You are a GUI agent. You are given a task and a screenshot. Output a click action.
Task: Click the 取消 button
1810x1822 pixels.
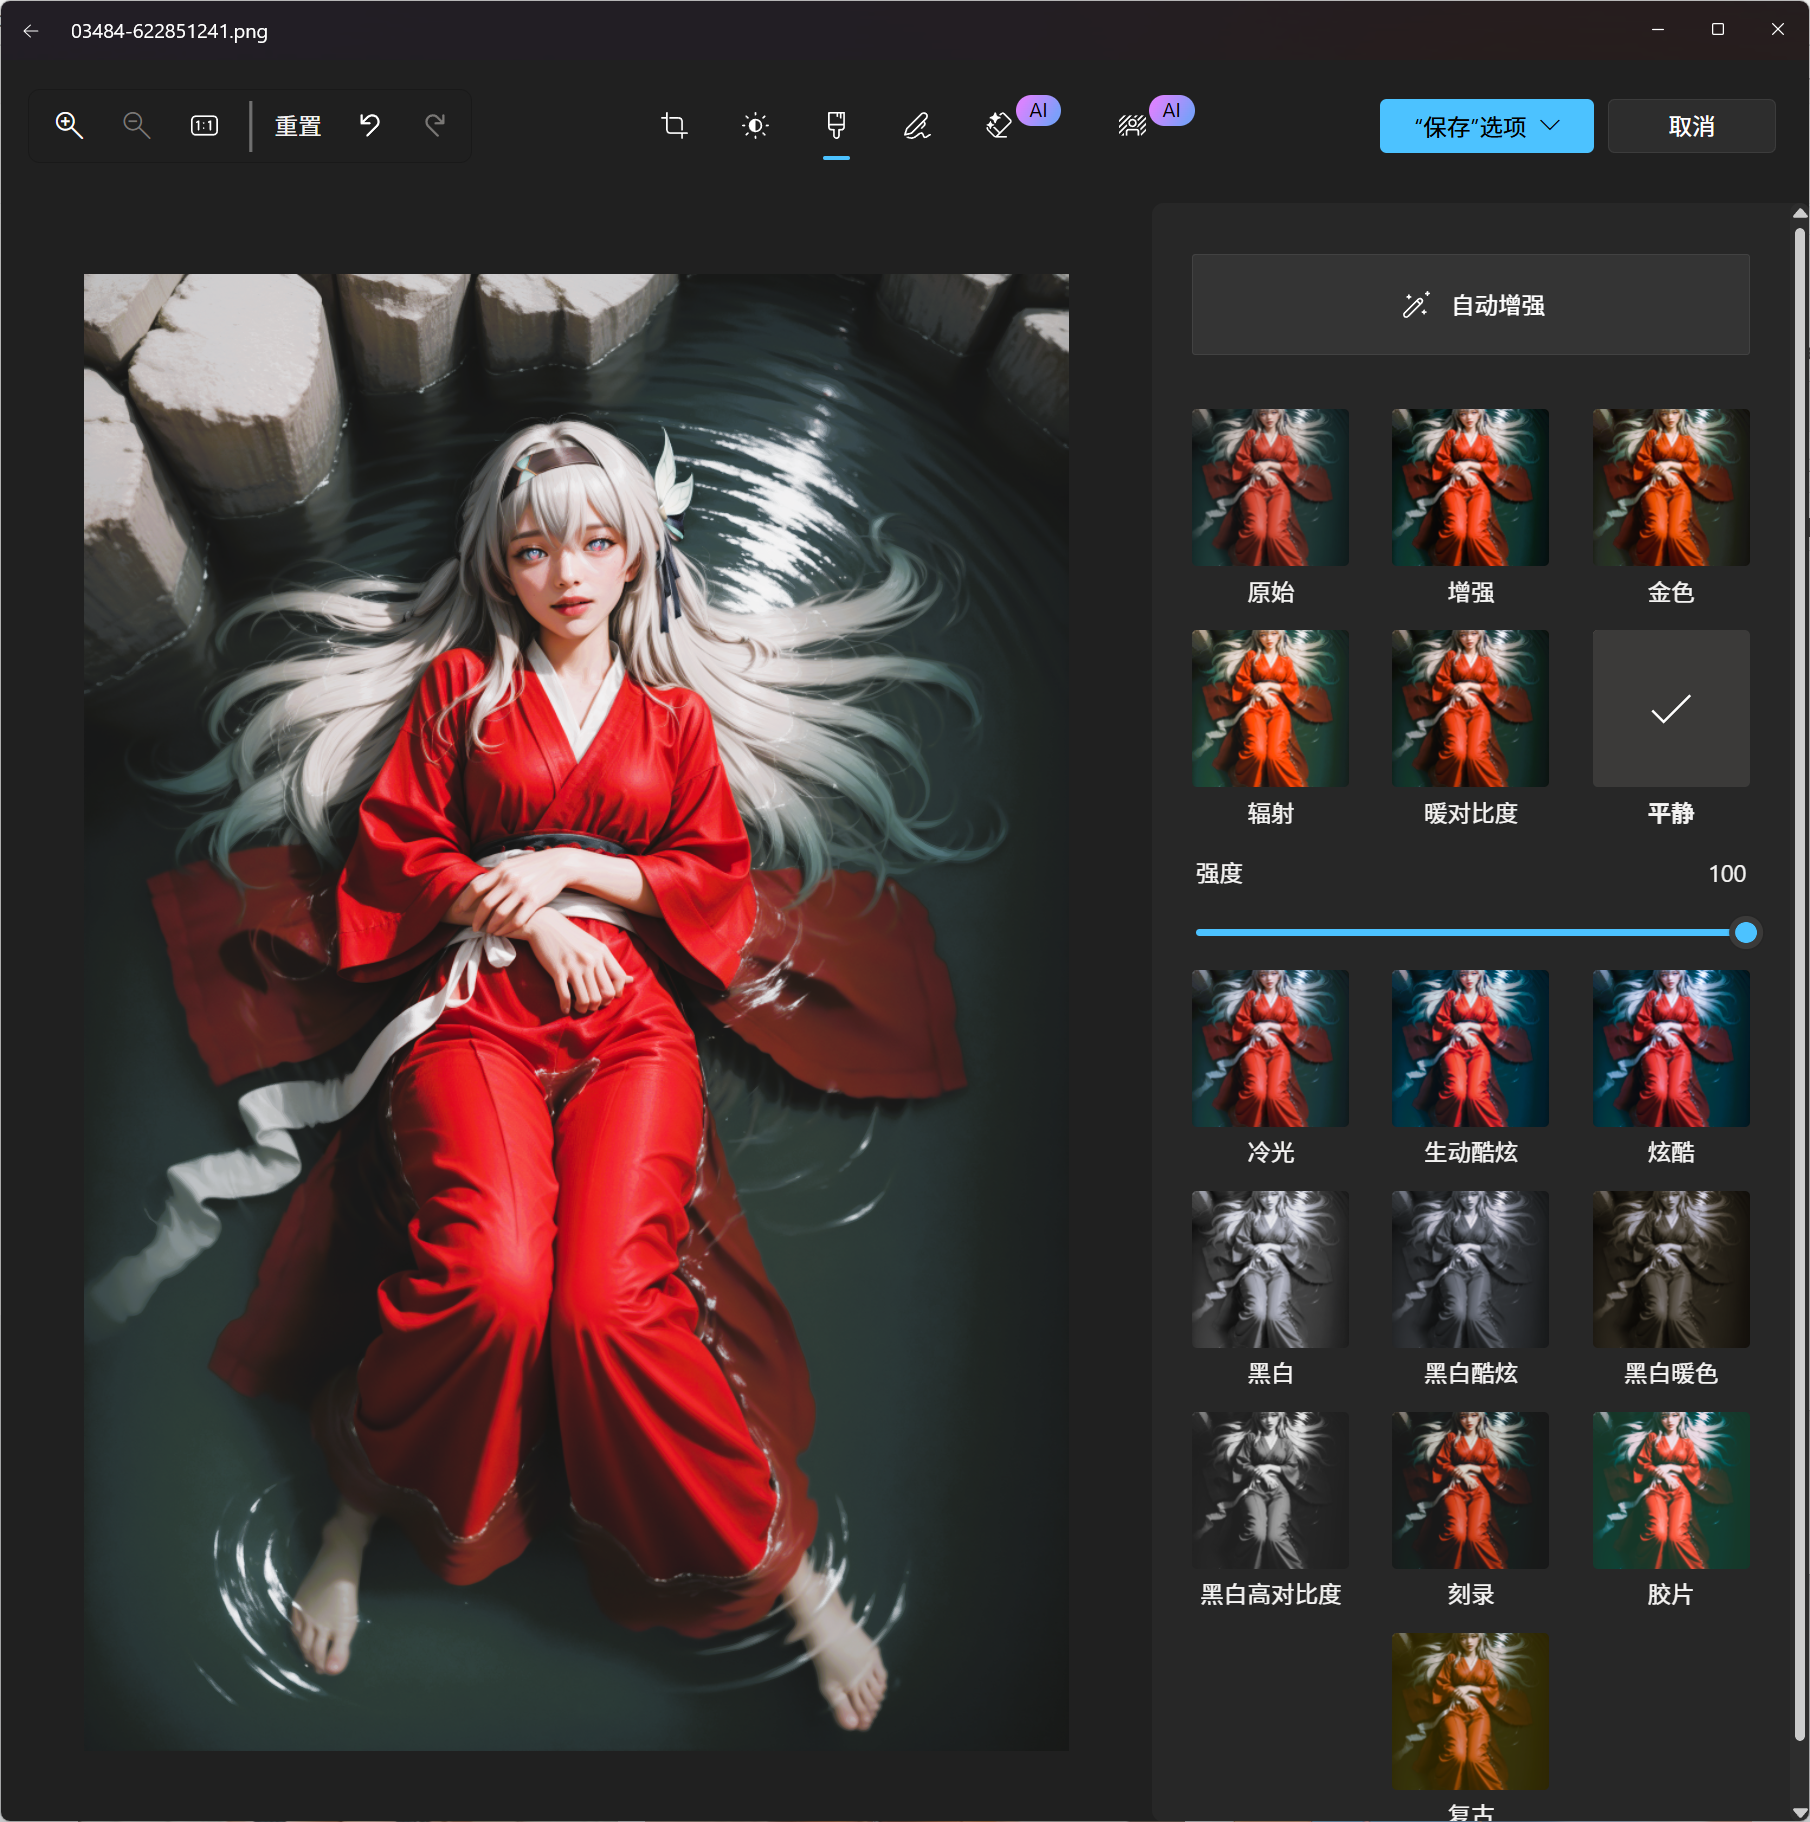click(1691, 126)
